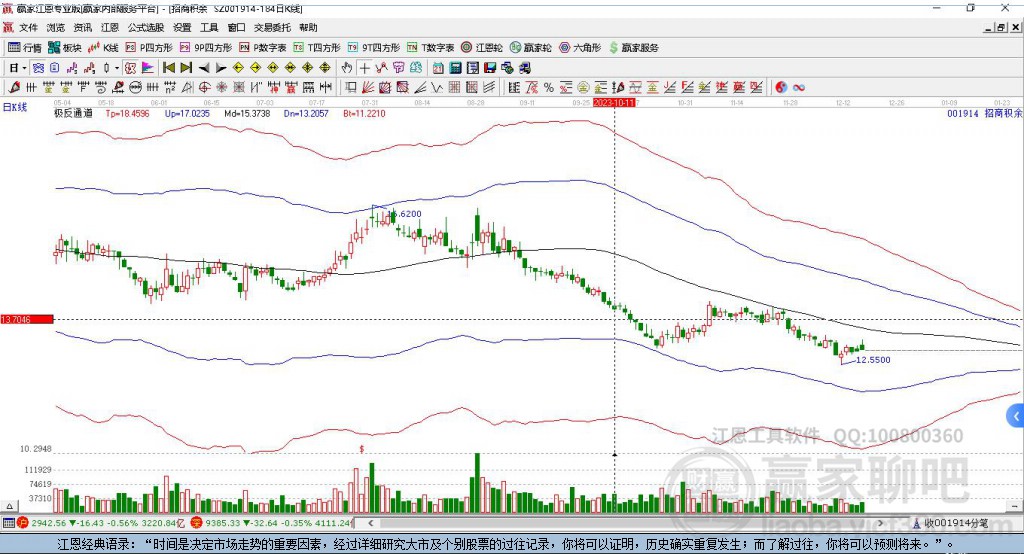Click the Dn=13.2057 value
The width and height of the screenshot is (1024, 554).
(x=306, y=113)
